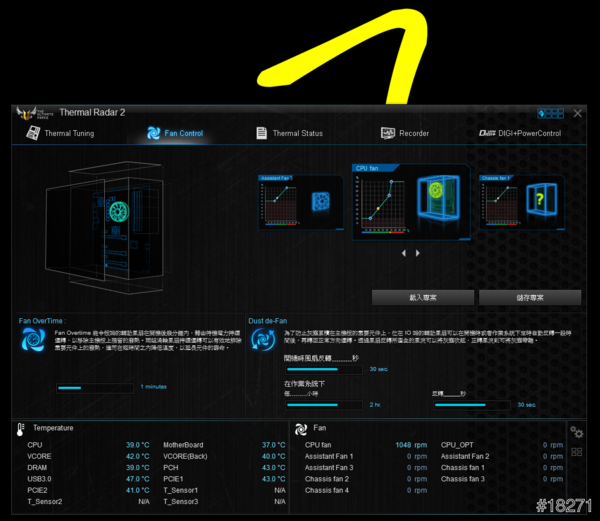This screenshot has height=521, width=600.
Task: Click the CPU fan 1048 rpm reading
Action: pyautogui.click(x=411, y=445)
